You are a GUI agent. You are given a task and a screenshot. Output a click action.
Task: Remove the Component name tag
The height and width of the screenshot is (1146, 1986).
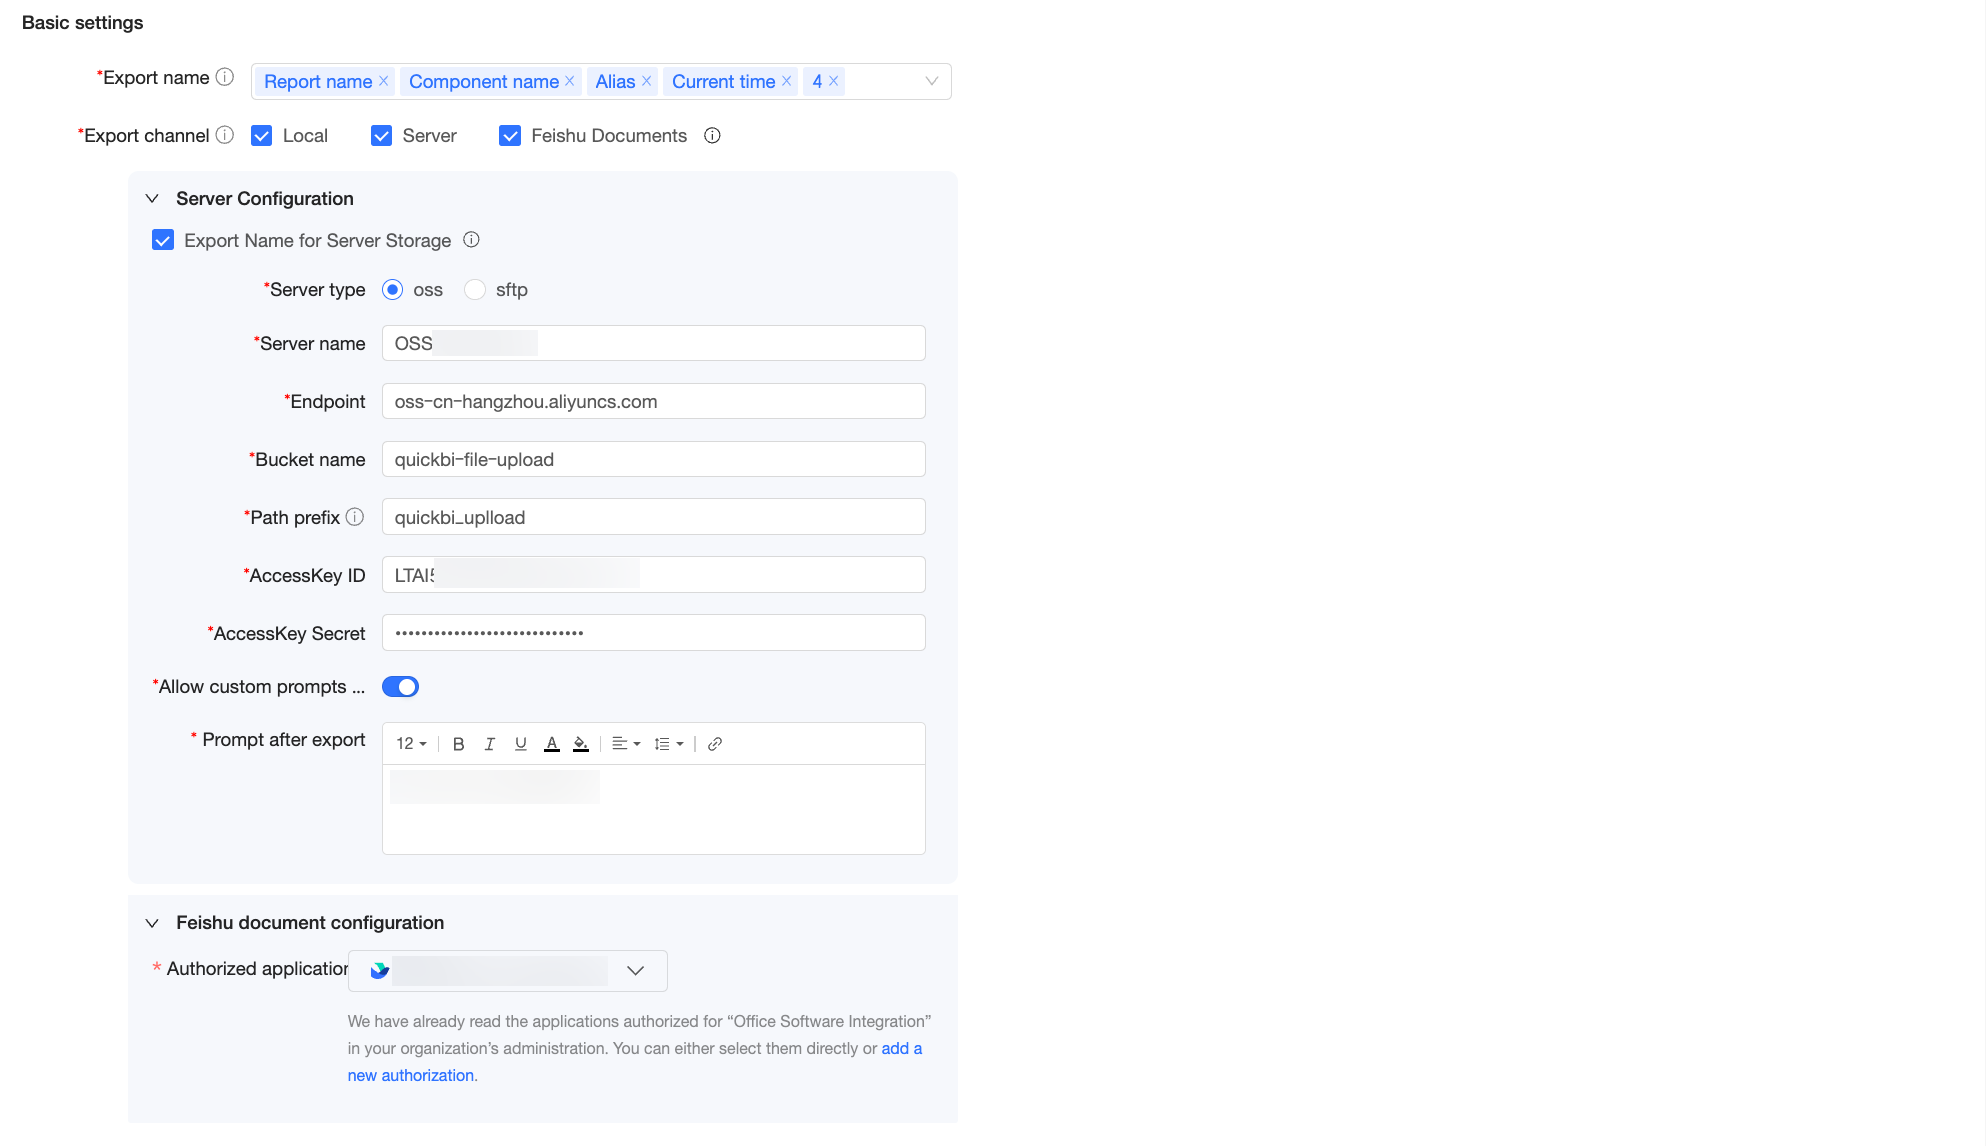point(569,81)
